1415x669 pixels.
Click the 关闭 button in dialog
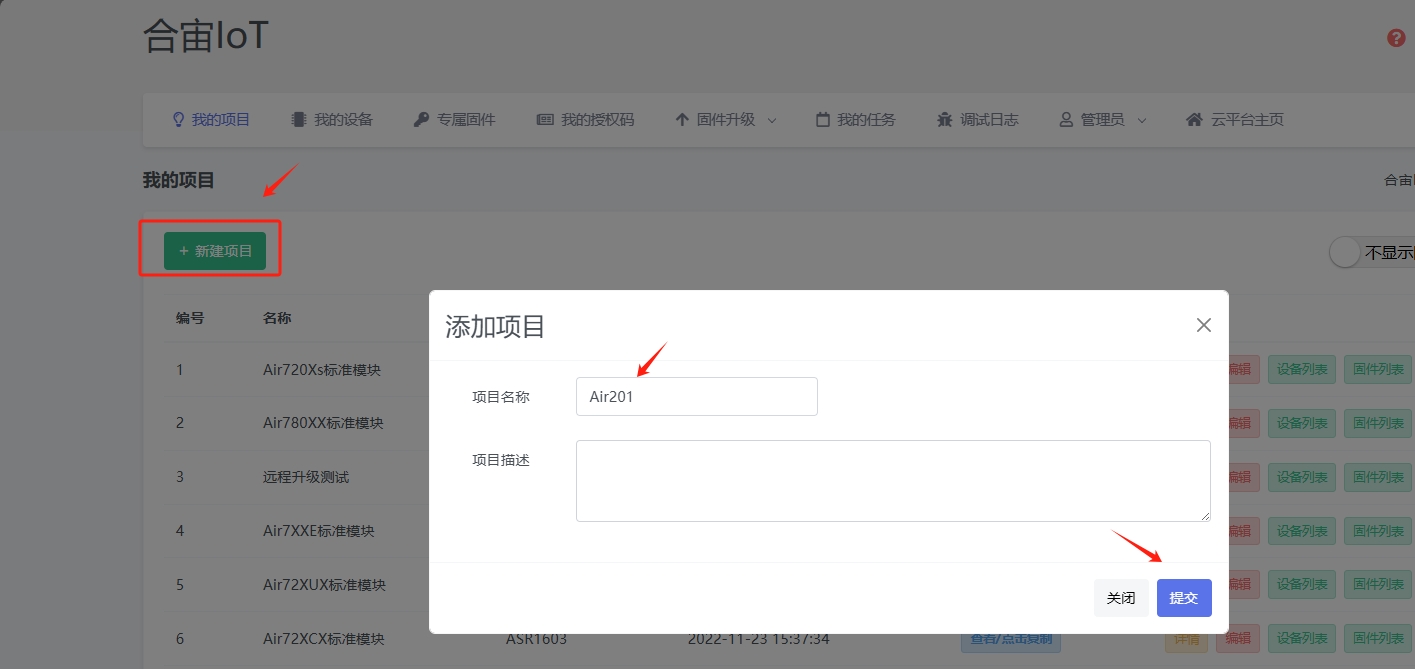[1121, 598]
